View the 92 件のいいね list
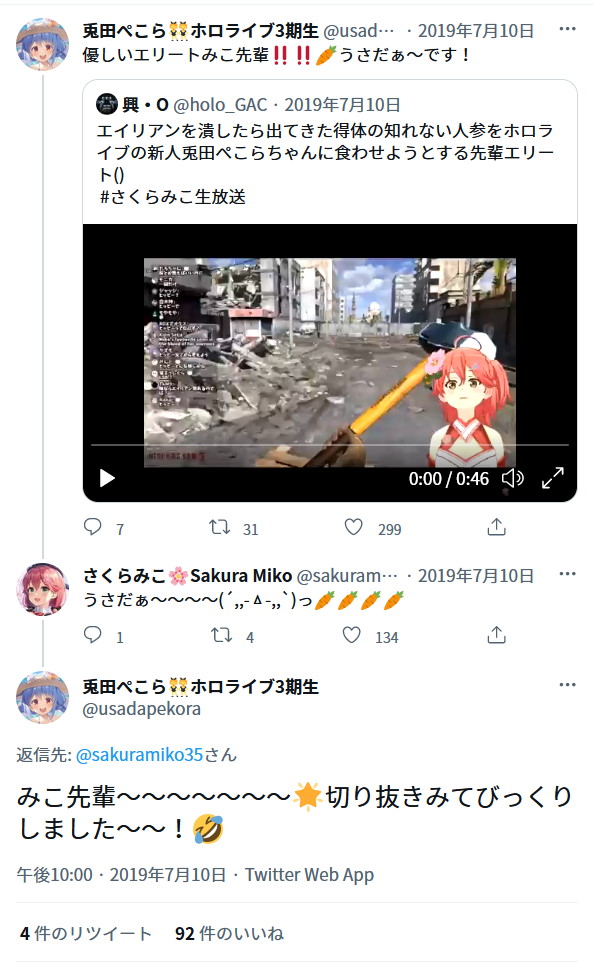 pos(229,933)
